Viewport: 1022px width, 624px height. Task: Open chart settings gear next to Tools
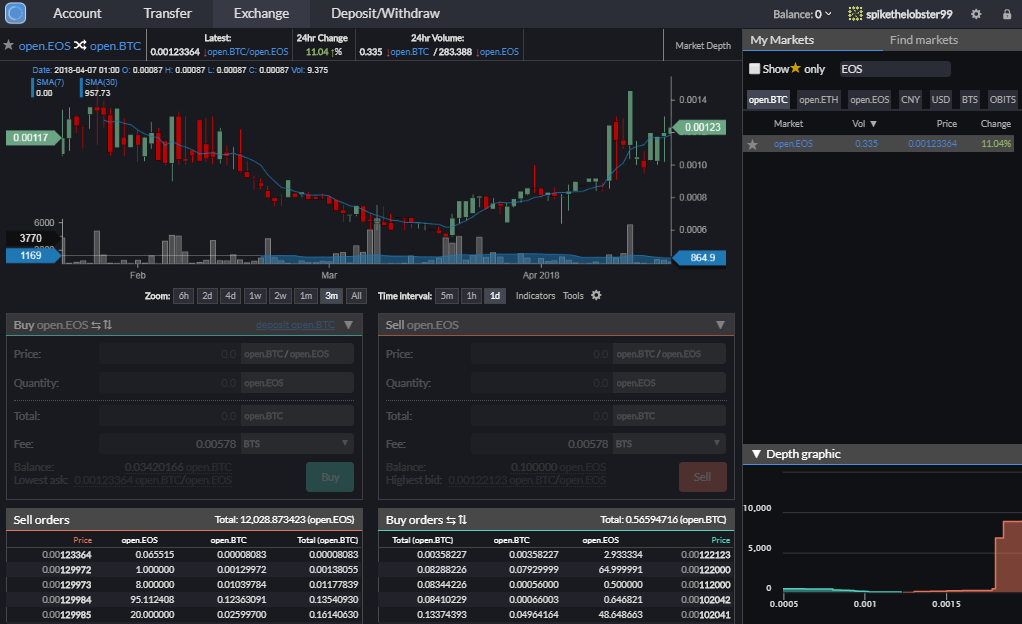(596, 295)
